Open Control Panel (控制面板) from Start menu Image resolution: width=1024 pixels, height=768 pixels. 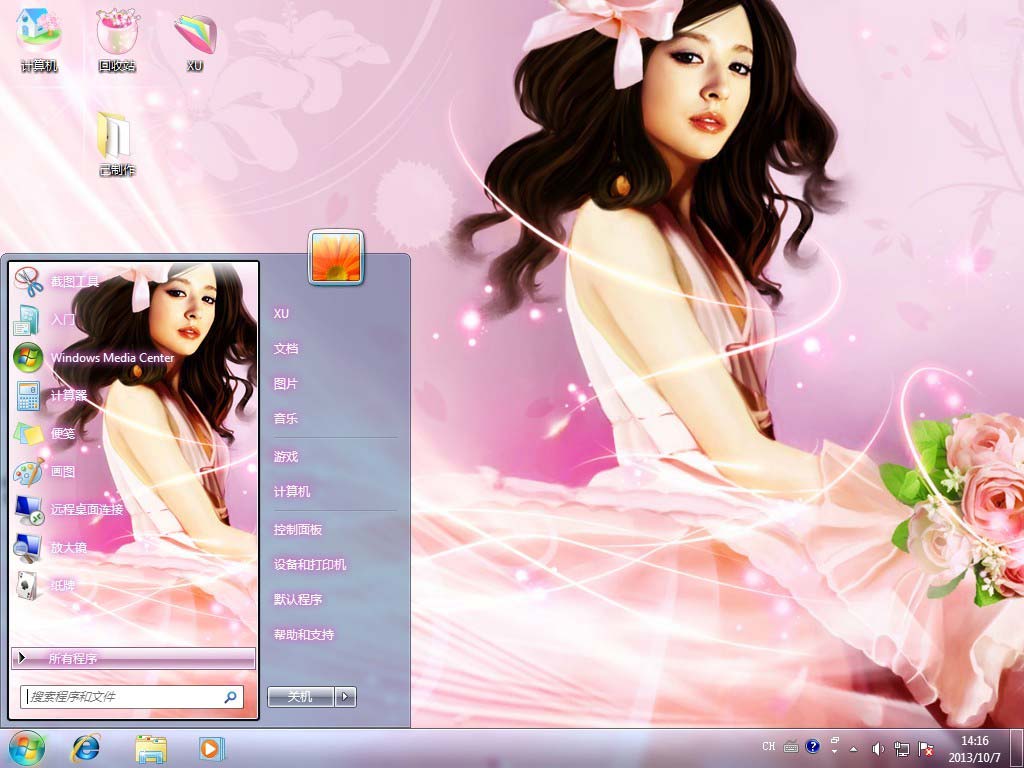point(298,530)
